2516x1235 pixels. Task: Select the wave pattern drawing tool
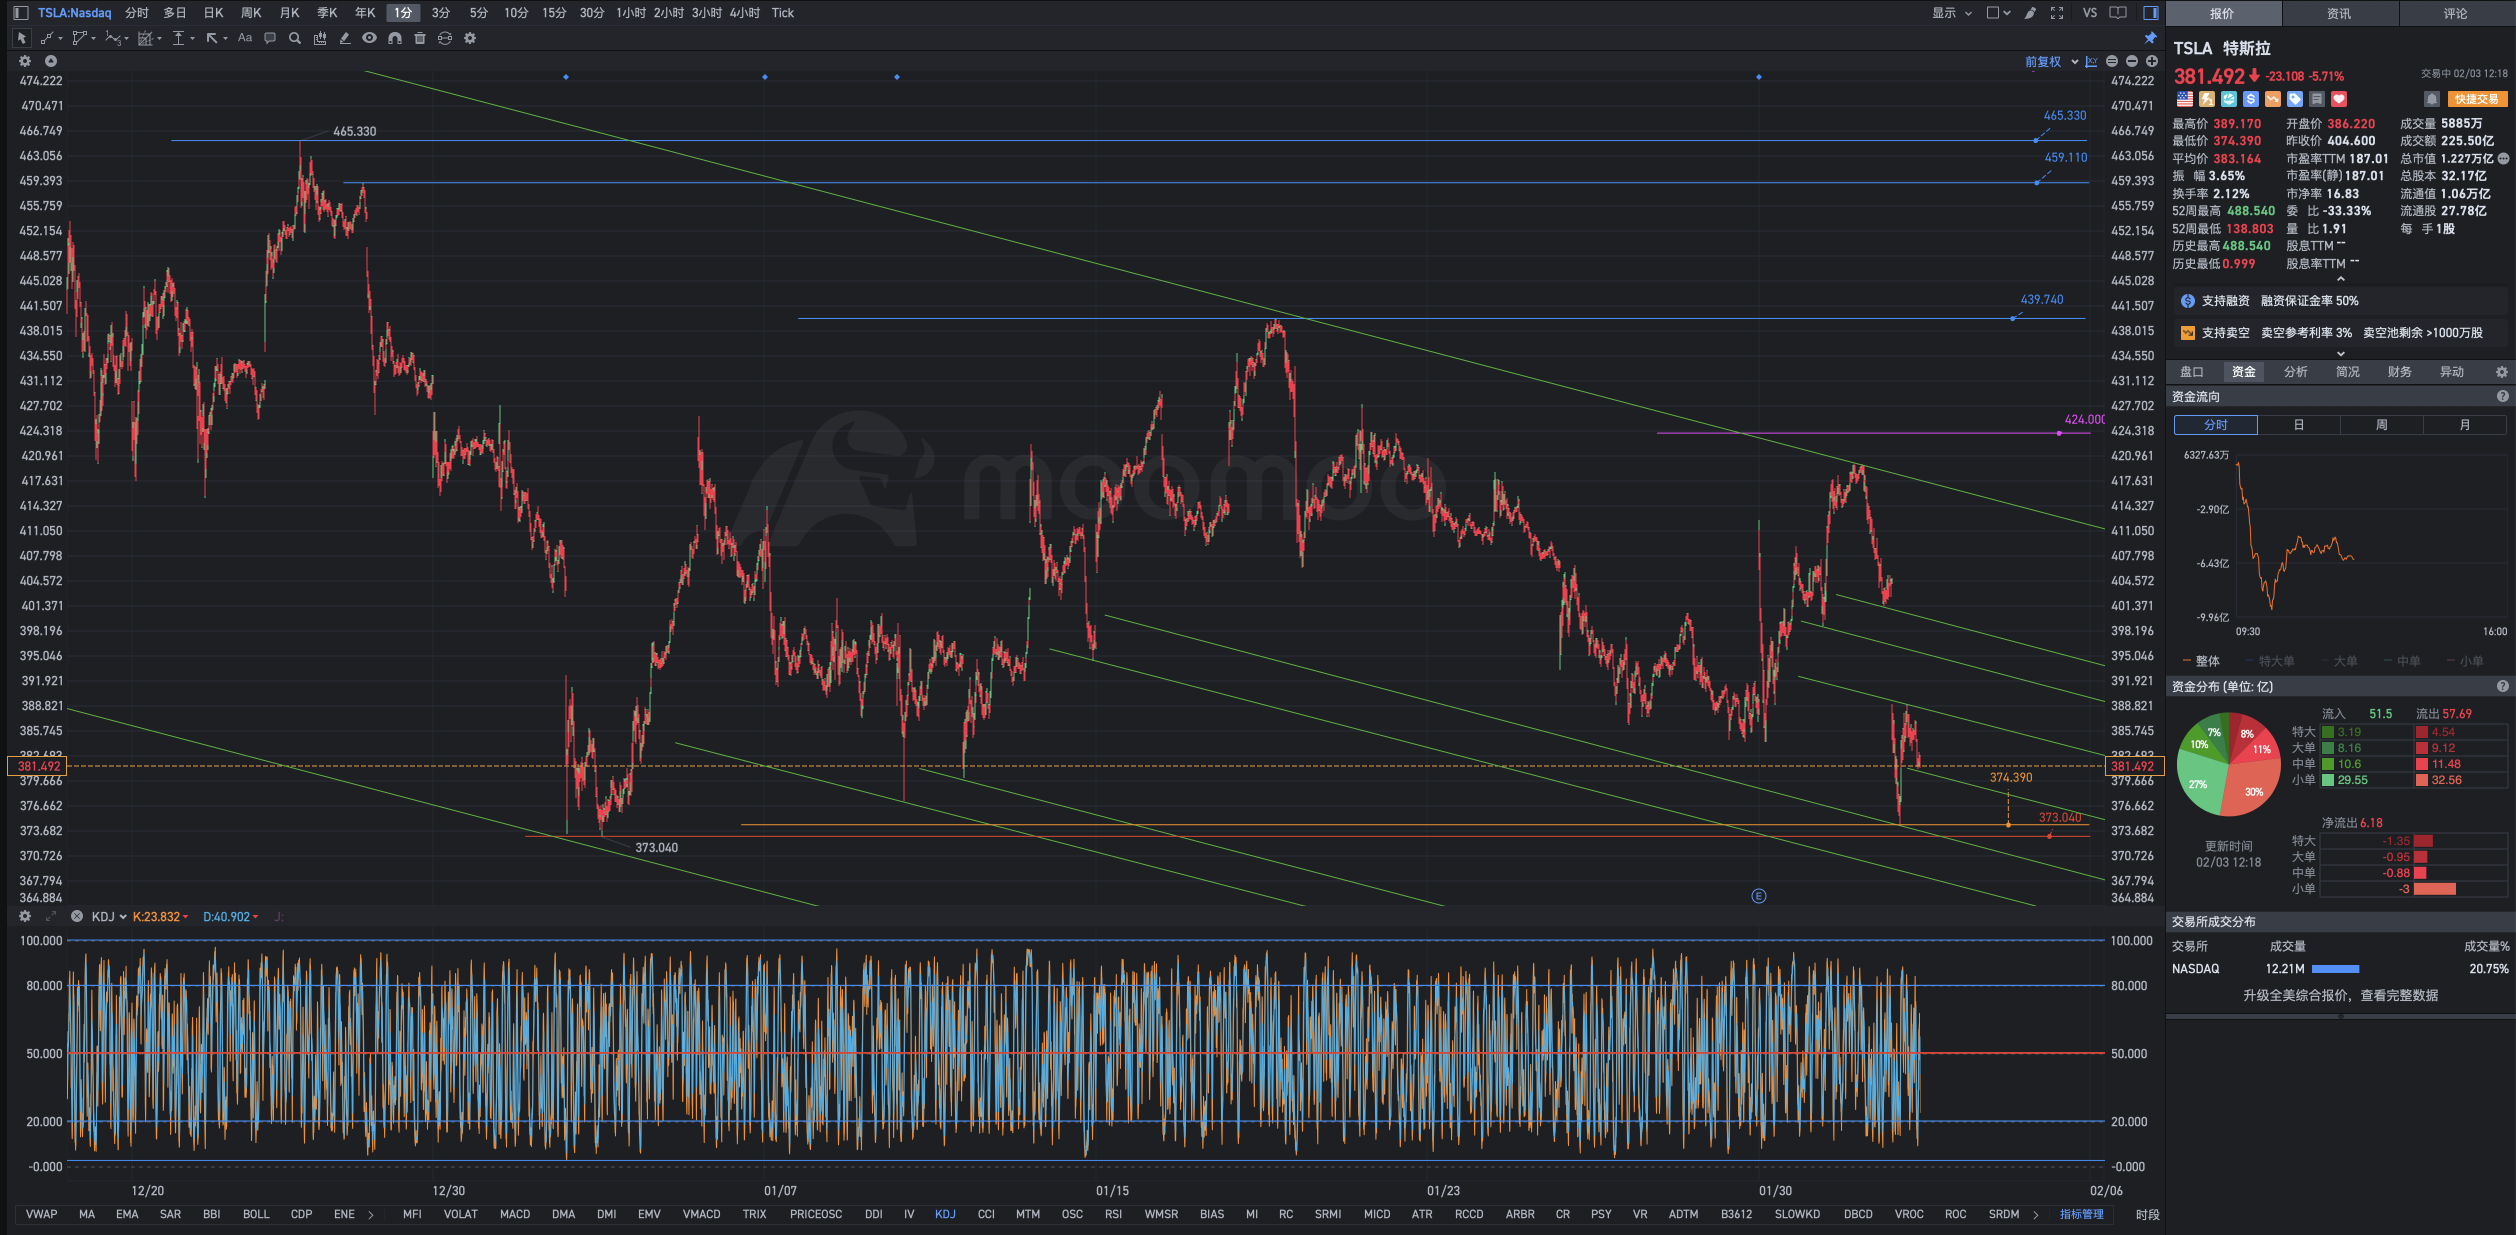pyautogui.click(x=112, y=38)
